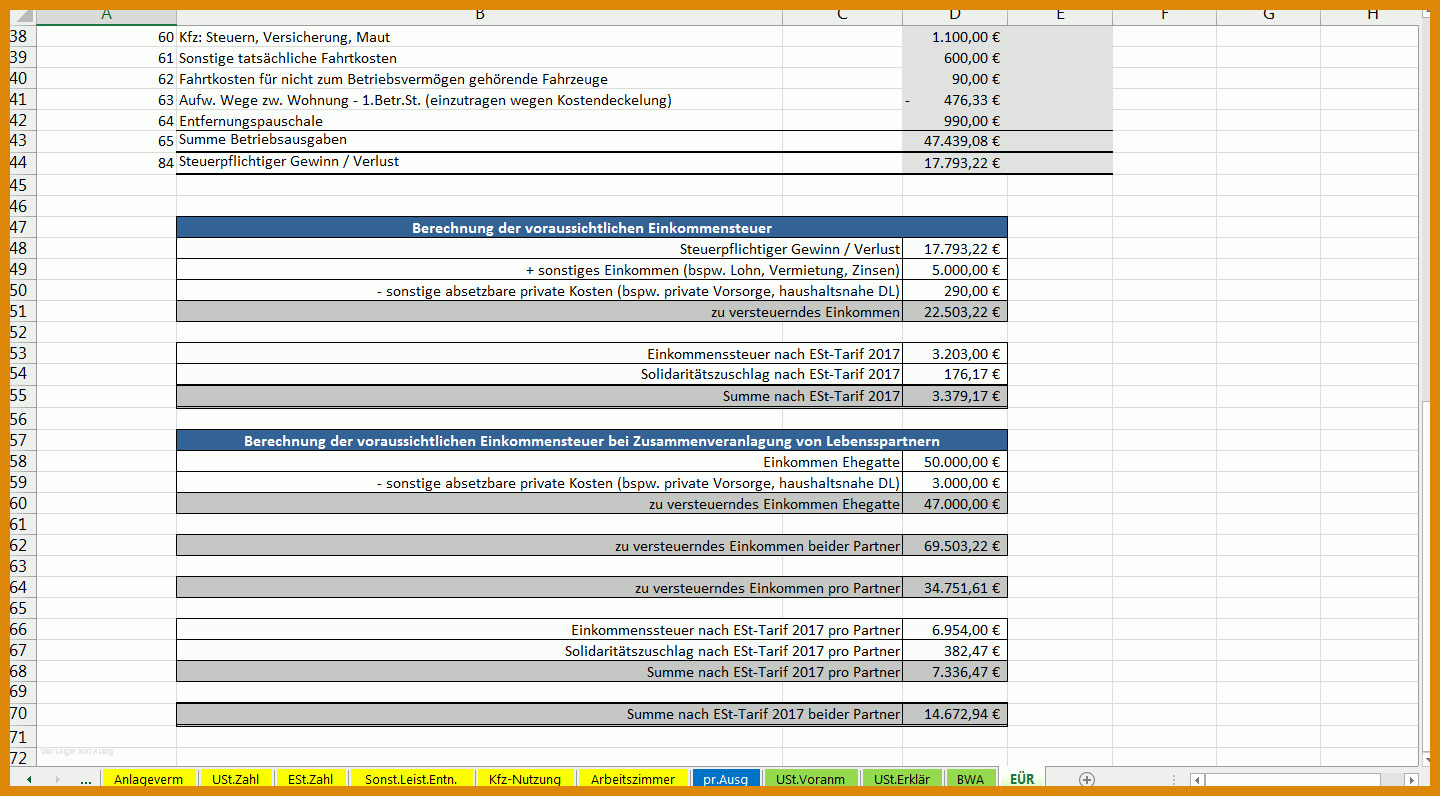The image size is (1440, 796).
Task: Switch to the ESt.Zahl sheet tab
Action: coord(310,779)
